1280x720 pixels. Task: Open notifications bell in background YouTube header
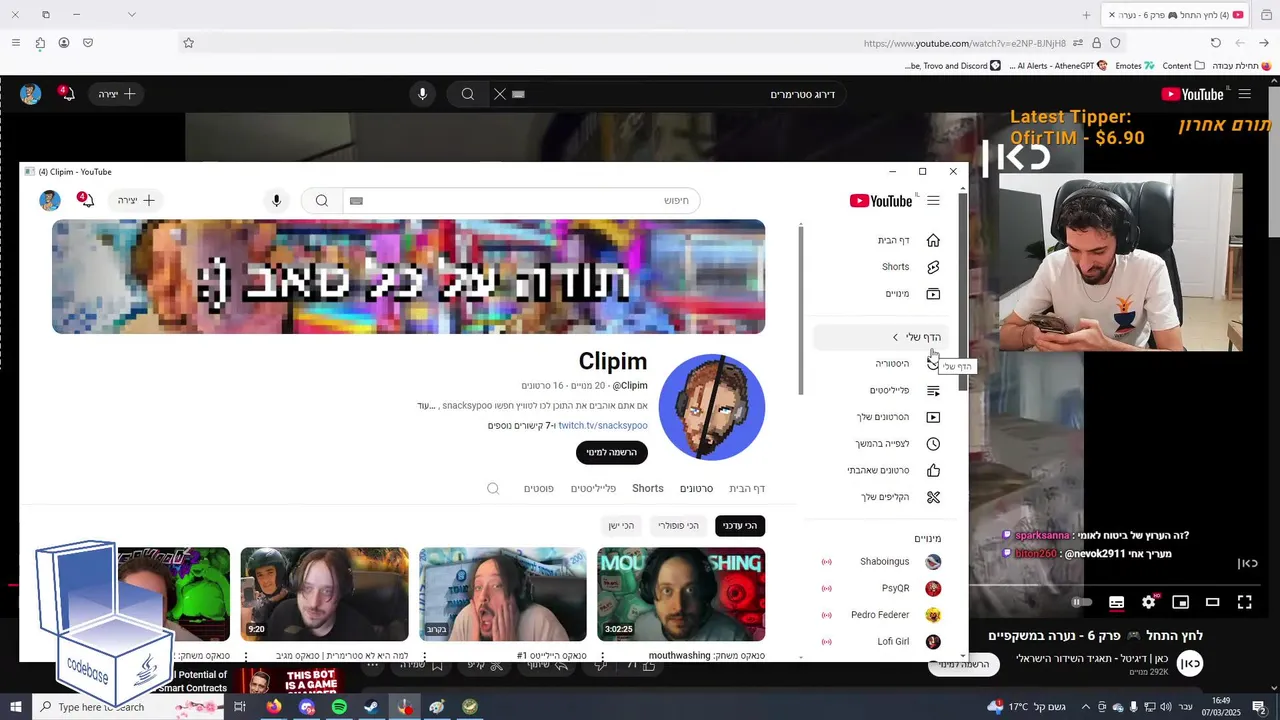click(67, 94)
